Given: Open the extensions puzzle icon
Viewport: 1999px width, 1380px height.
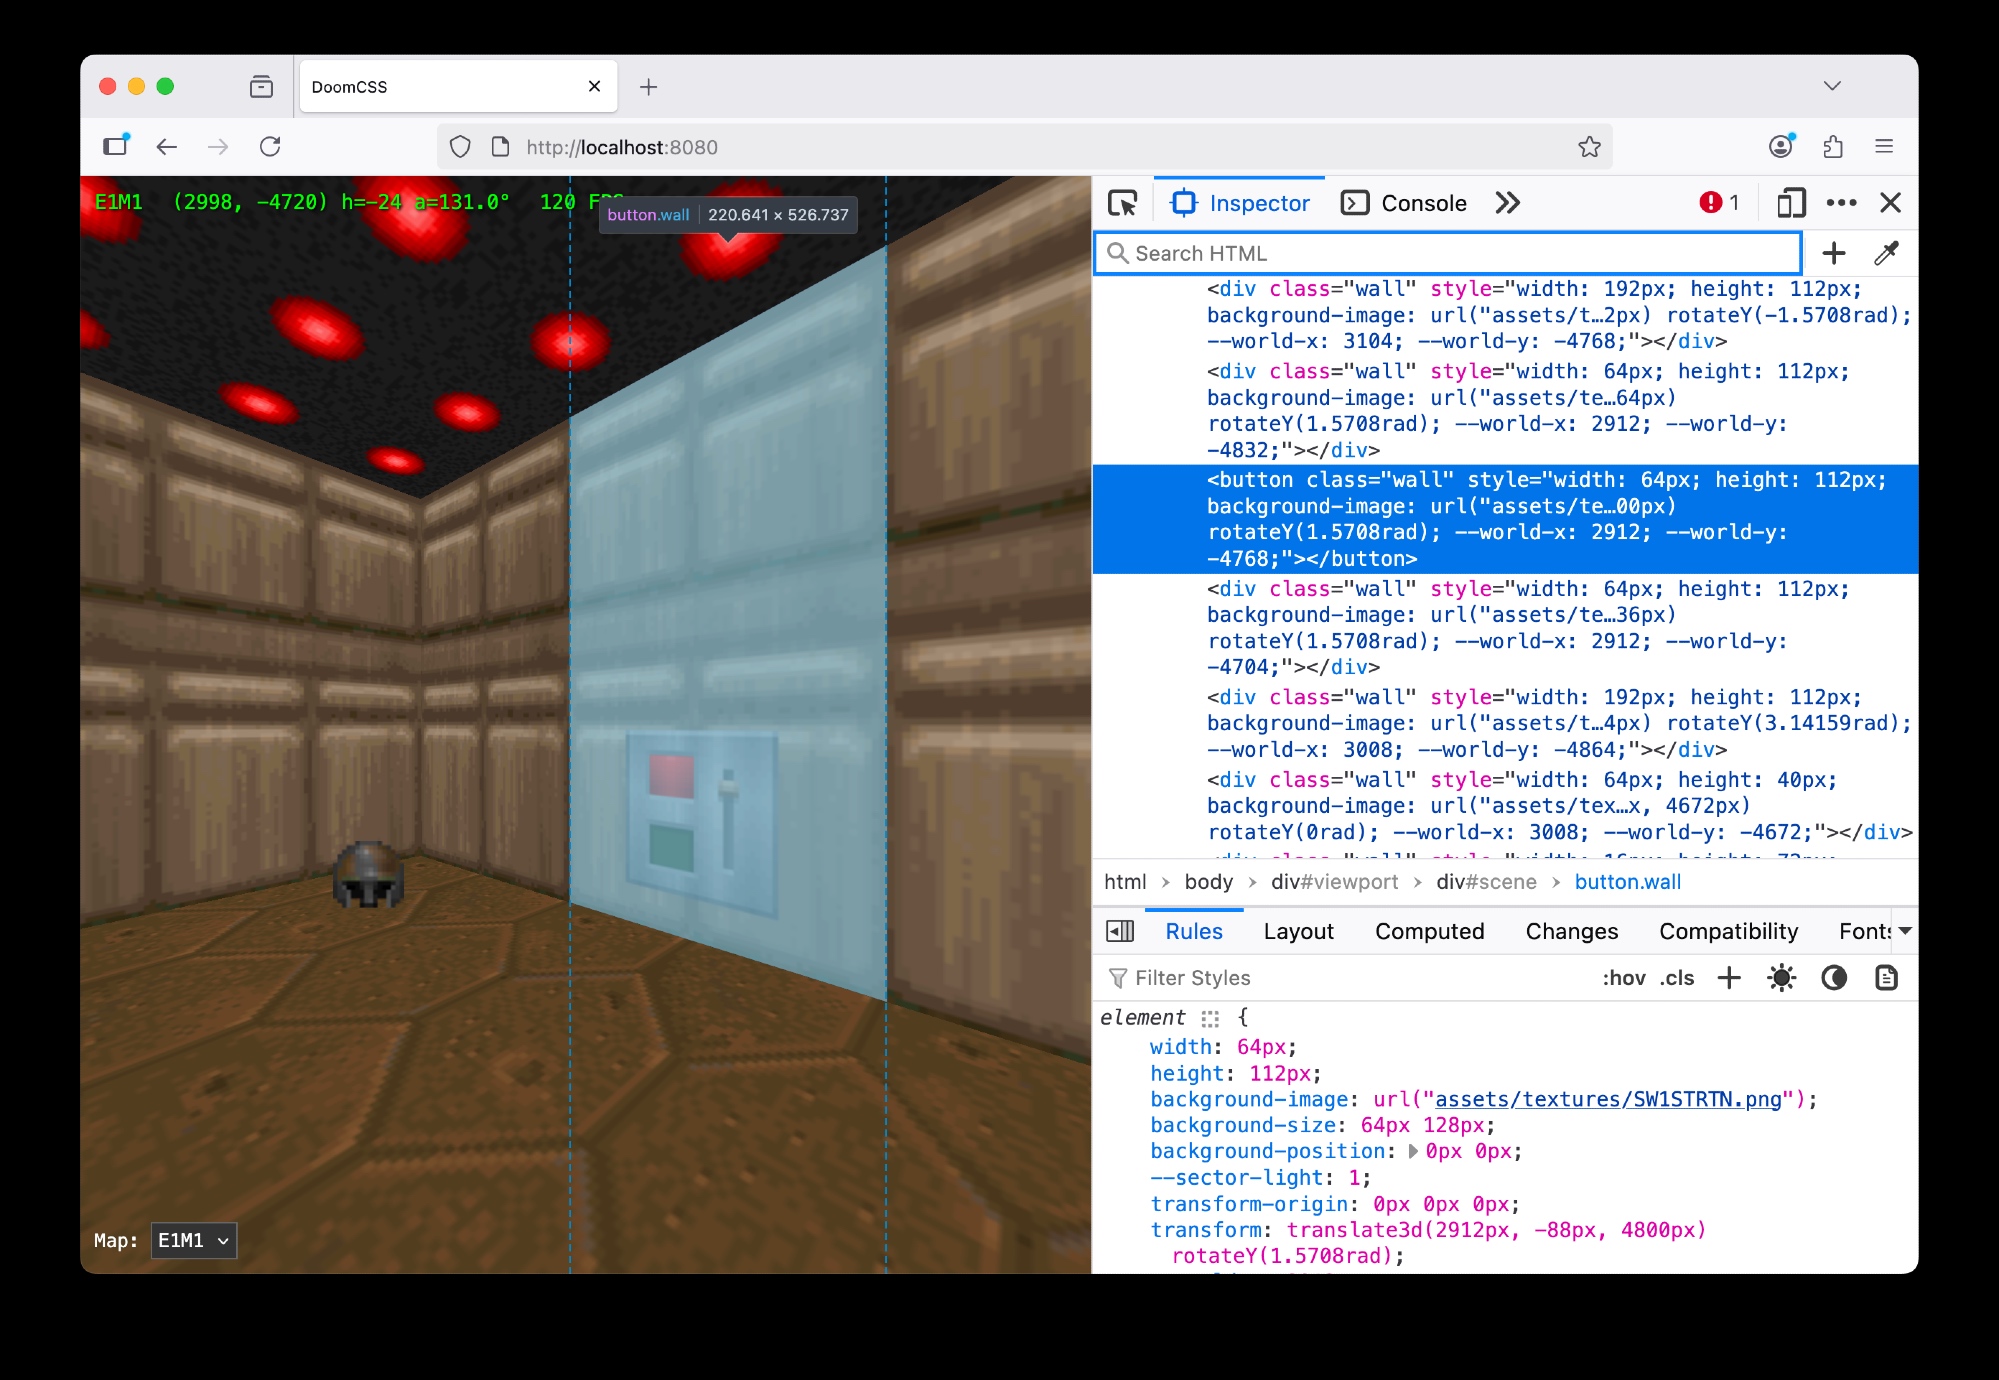Looking at the screenshot, I should tap(1833, 147).
